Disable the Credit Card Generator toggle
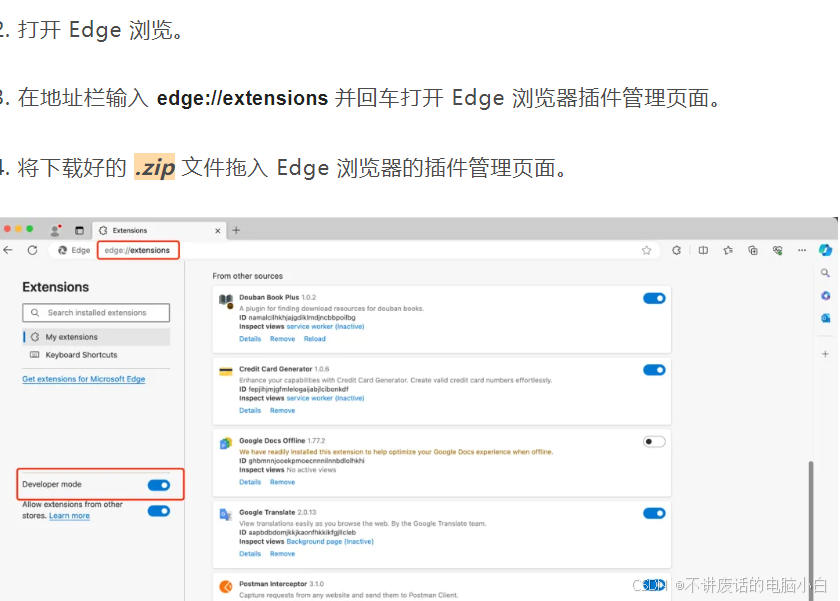 tap(654, 370)
